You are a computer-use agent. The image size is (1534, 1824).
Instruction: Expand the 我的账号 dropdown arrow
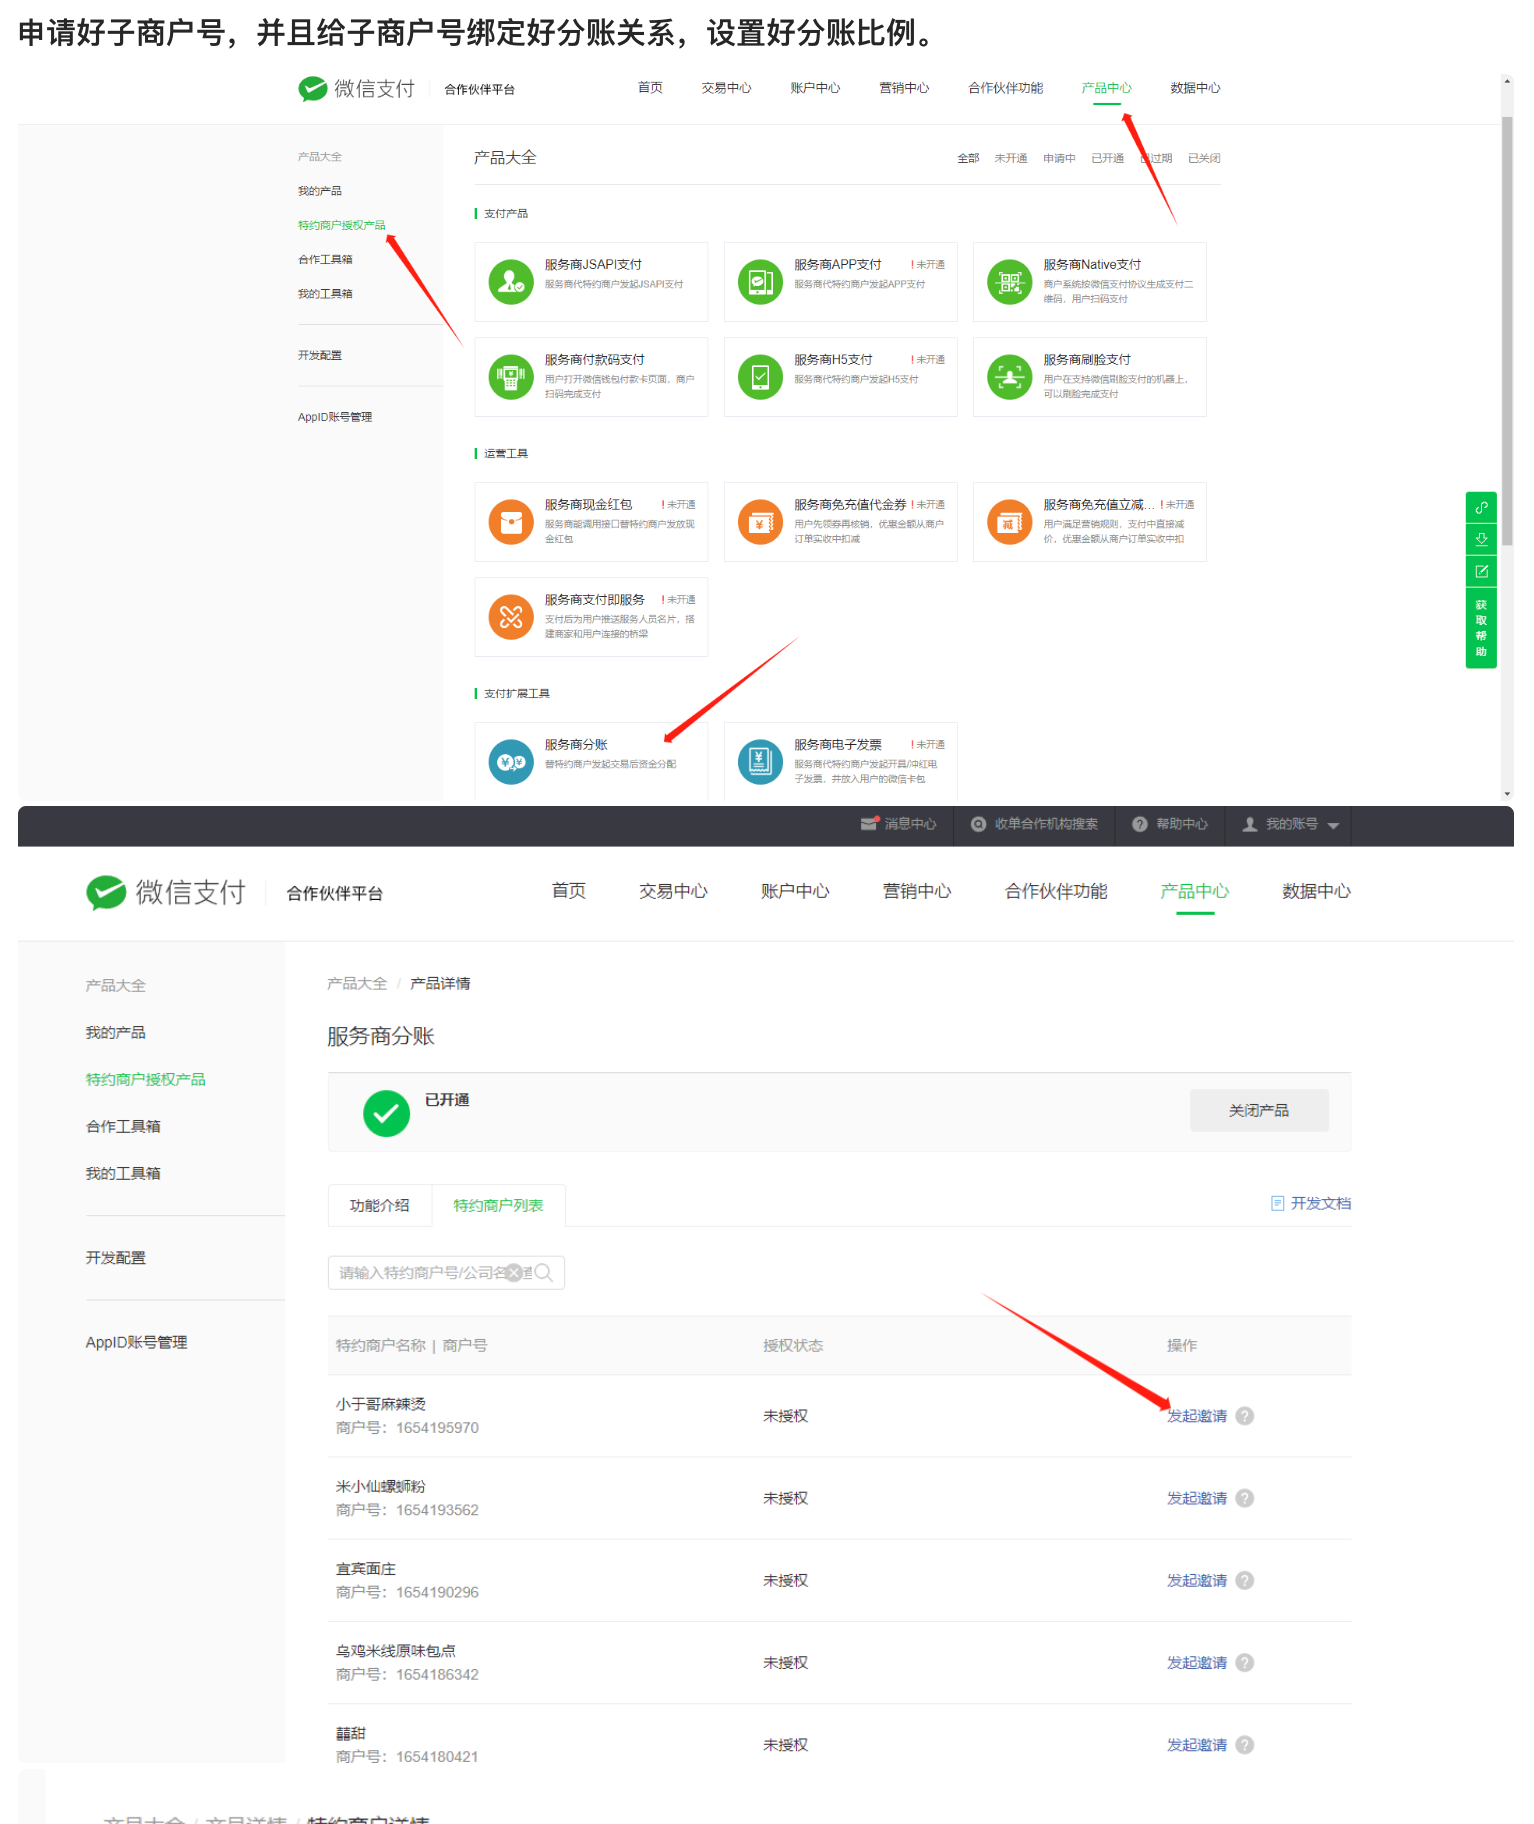click(1333, 825)
